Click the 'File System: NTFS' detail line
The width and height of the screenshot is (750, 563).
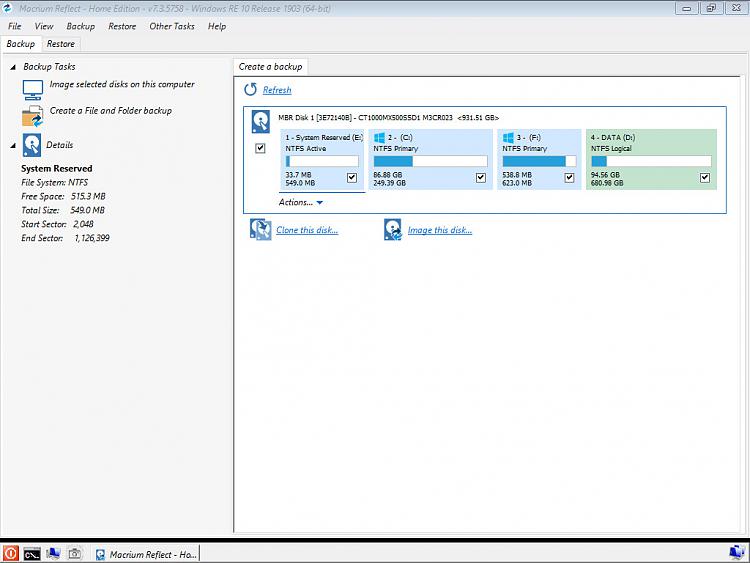[x=55, y=182]
